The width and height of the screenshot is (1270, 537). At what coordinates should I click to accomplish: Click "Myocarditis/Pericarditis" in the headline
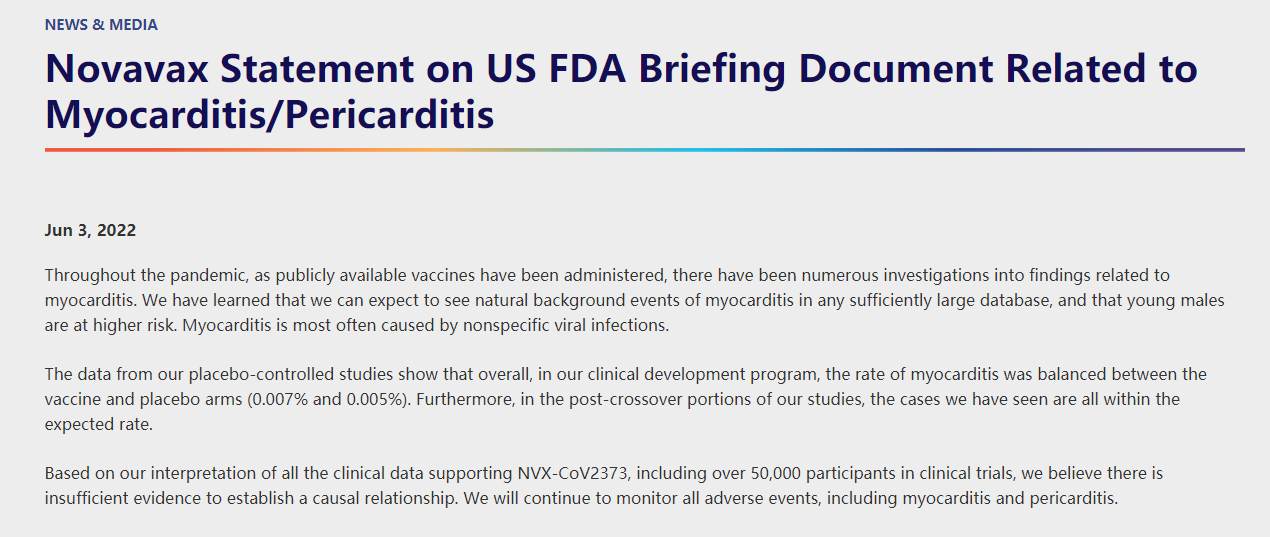270,115
